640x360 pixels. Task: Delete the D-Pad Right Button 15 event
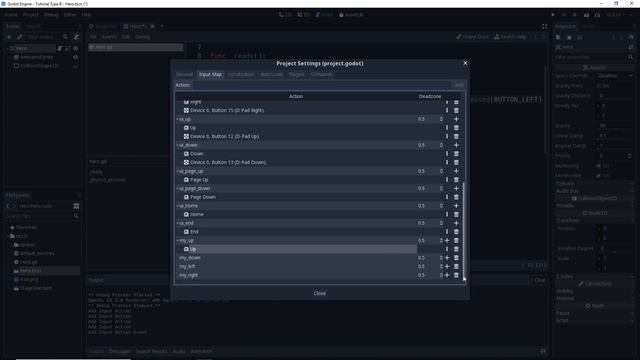(456, 111)
